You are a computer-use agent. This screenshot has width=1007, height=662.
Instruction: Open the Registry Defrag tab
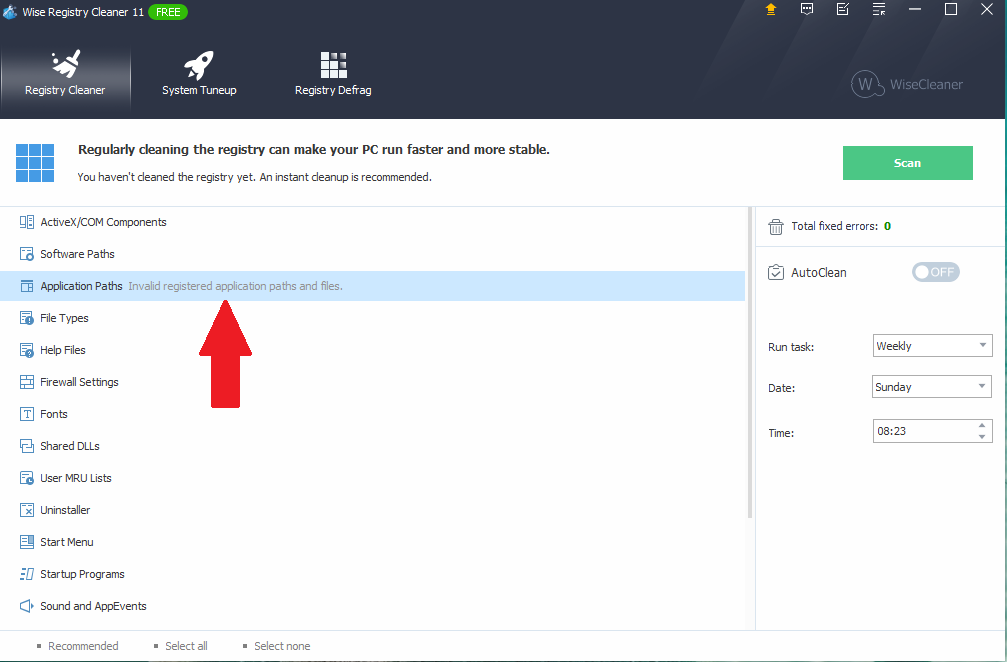[333, 74]
